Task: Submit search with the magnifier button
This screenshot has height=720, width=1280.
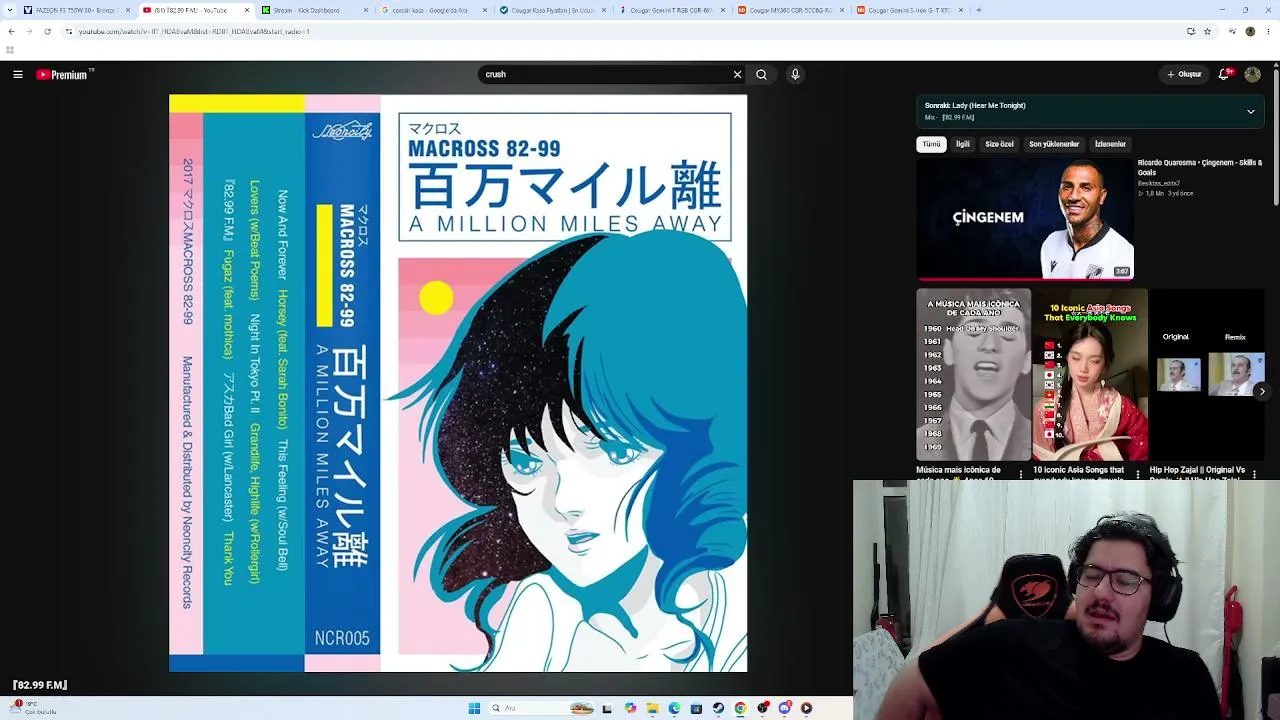Action: (762, 74)
